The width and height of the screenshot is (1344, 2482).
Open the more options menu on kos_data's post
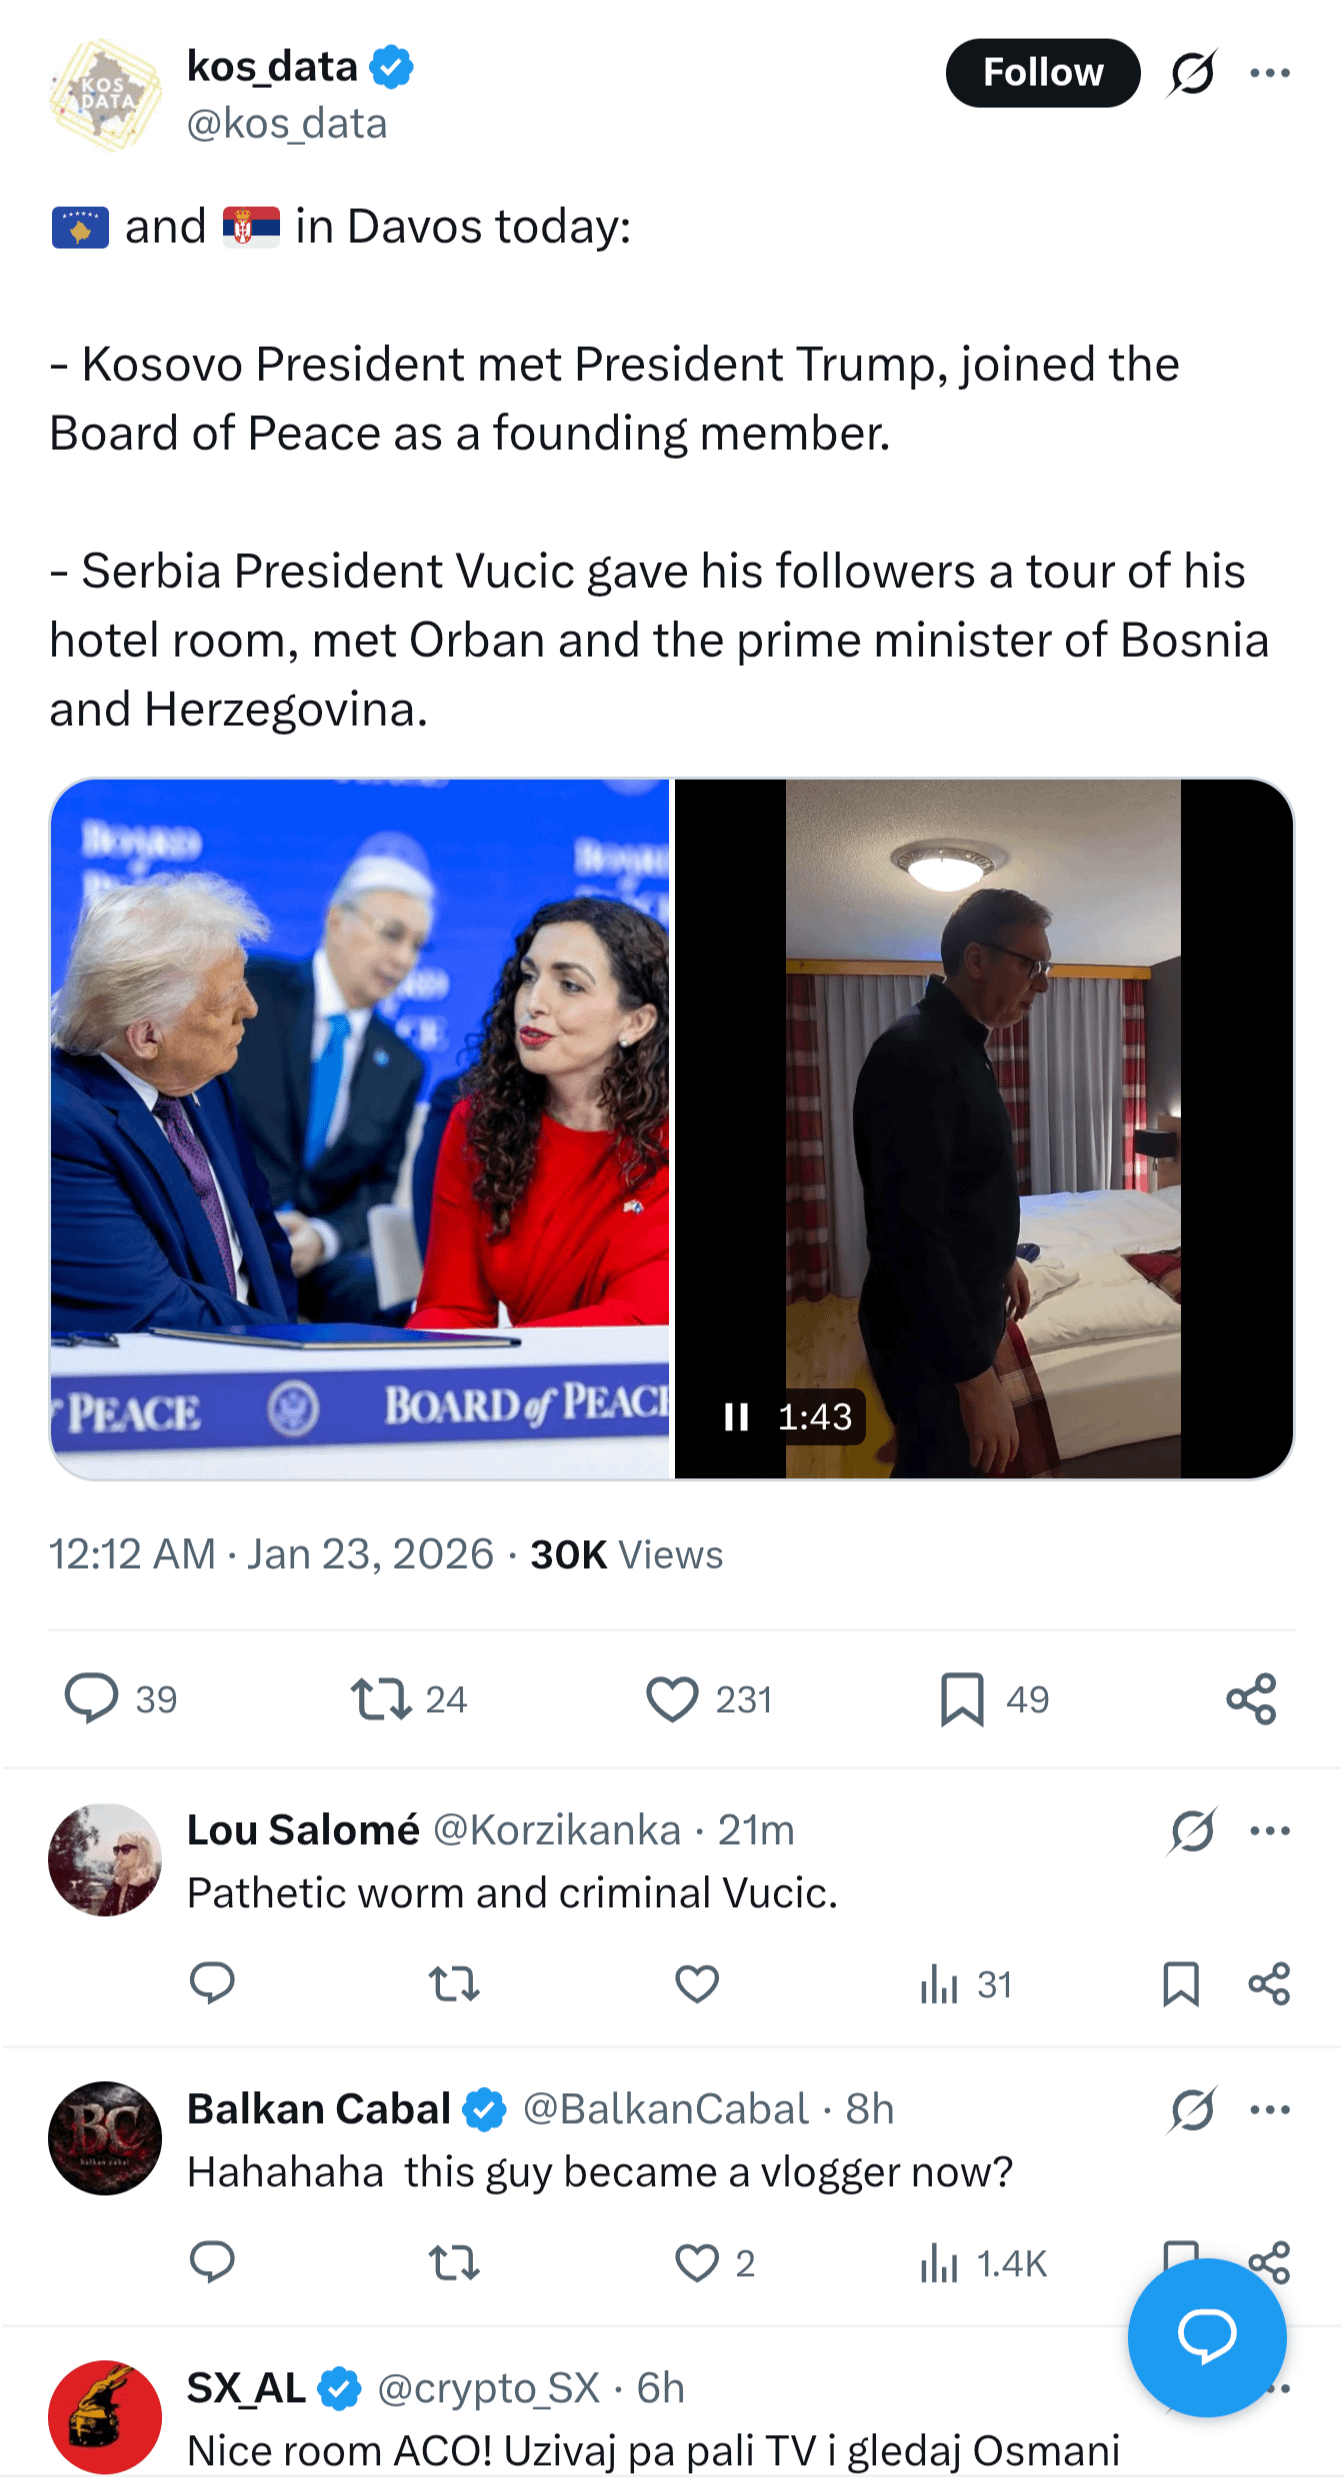(1269, 73)
